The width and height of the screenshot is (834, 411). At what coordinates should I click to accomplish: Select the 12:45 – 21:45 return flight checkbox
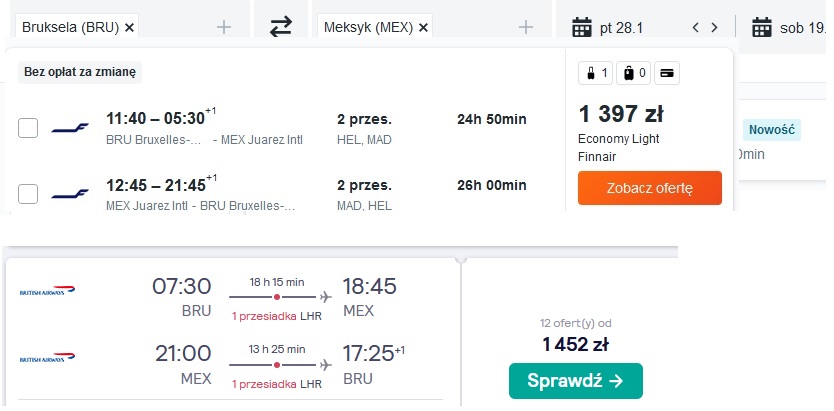28,194
